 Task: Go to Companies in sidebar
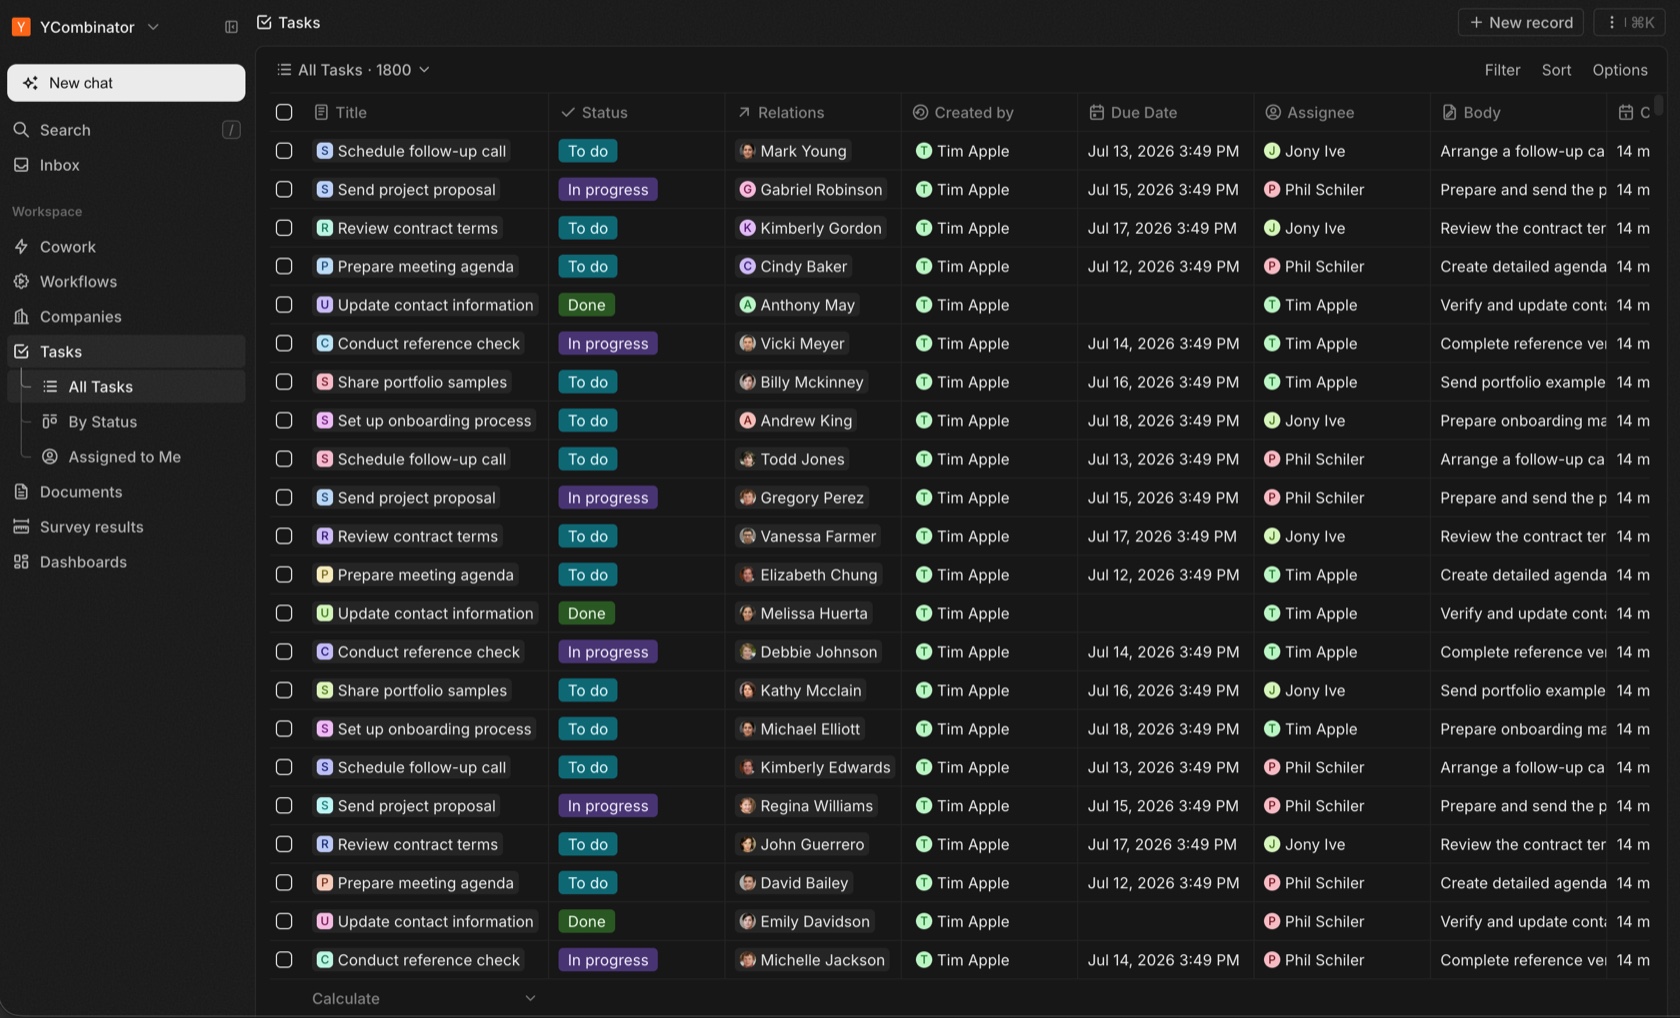tap(126, 317)
